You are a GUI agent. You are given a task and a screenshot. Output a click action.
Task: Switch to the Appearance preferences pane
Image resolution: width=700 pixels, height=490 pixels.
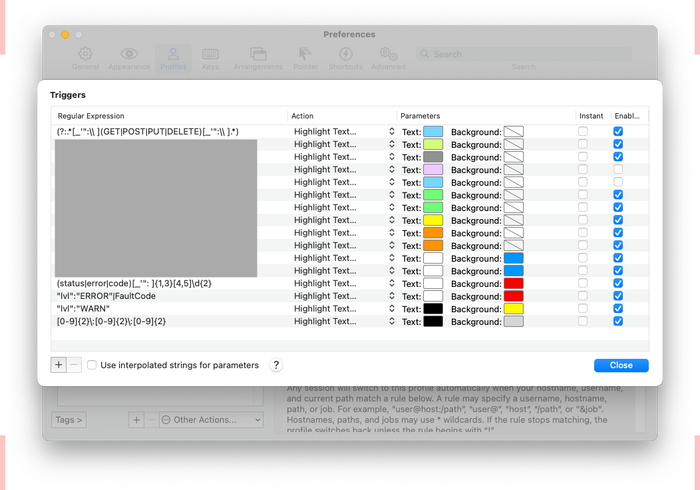(x=129, y=58)
